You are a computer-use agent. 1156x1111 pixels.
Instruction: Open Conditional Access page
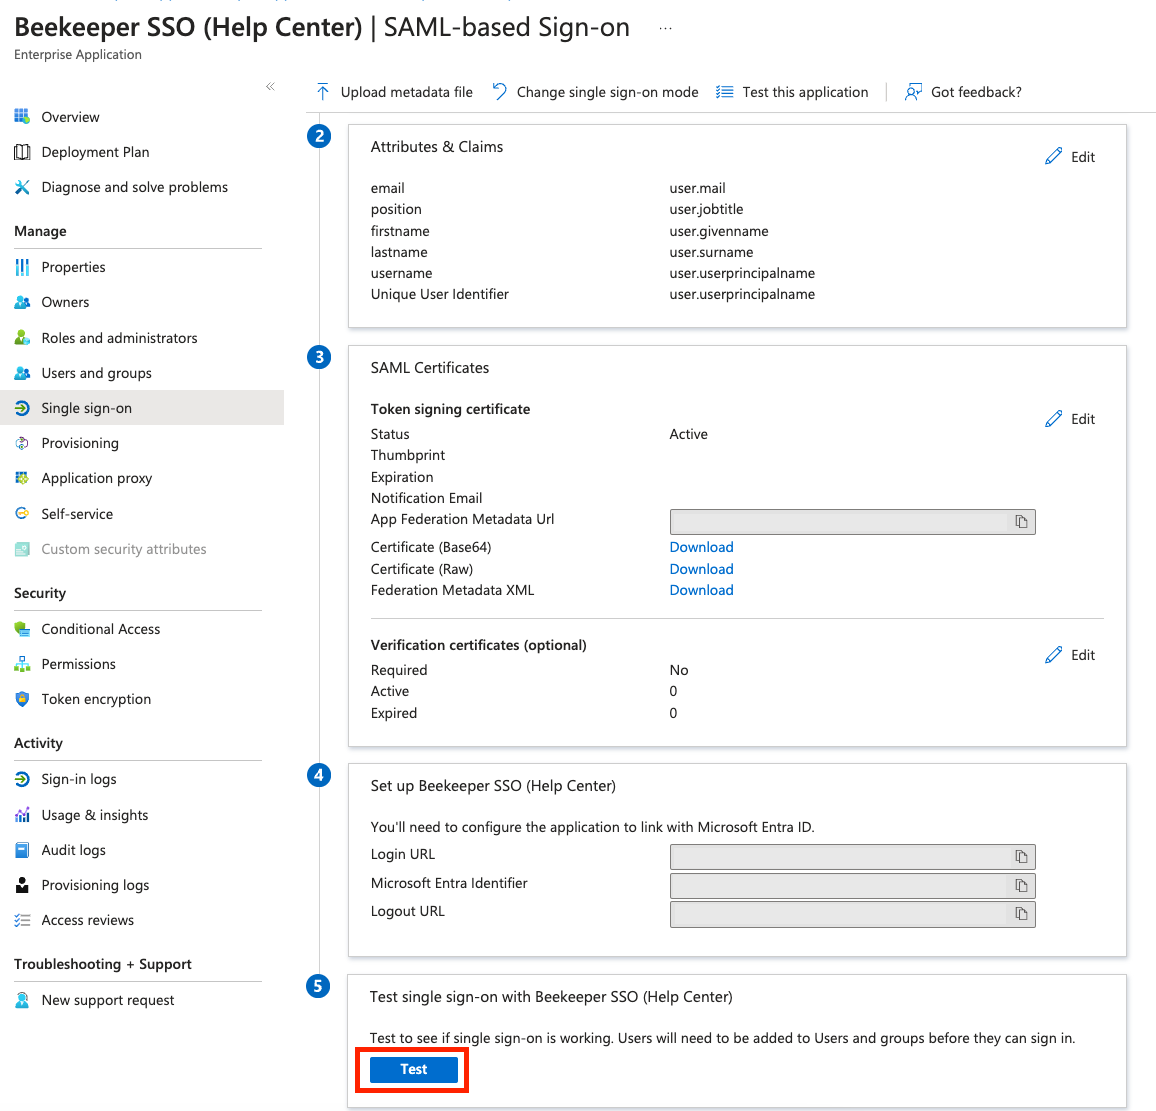(100, 629)
